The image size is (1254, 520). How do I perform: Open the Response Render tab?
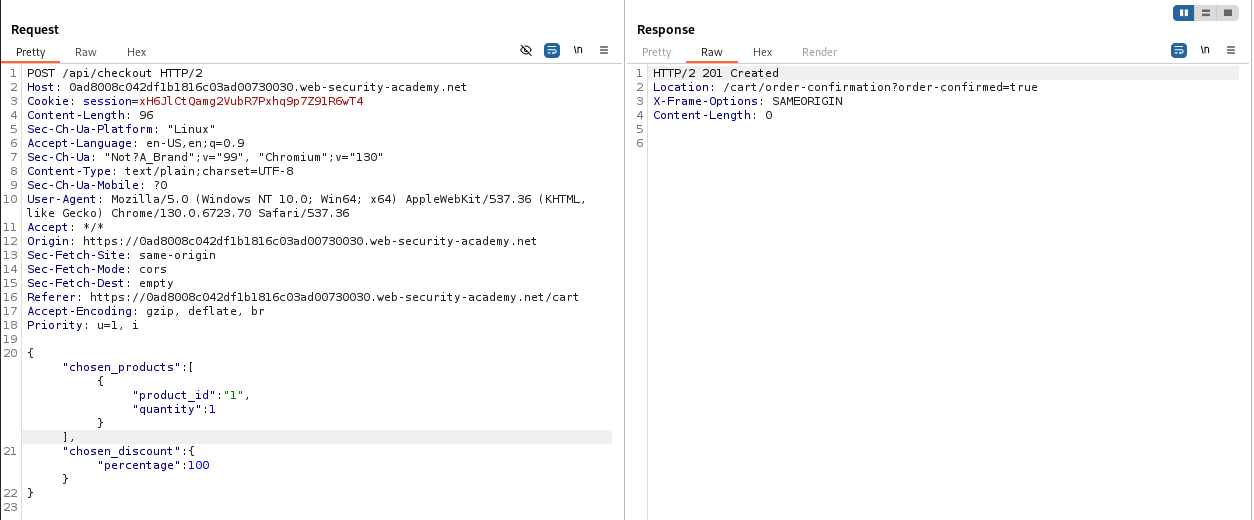pos(820,52)
